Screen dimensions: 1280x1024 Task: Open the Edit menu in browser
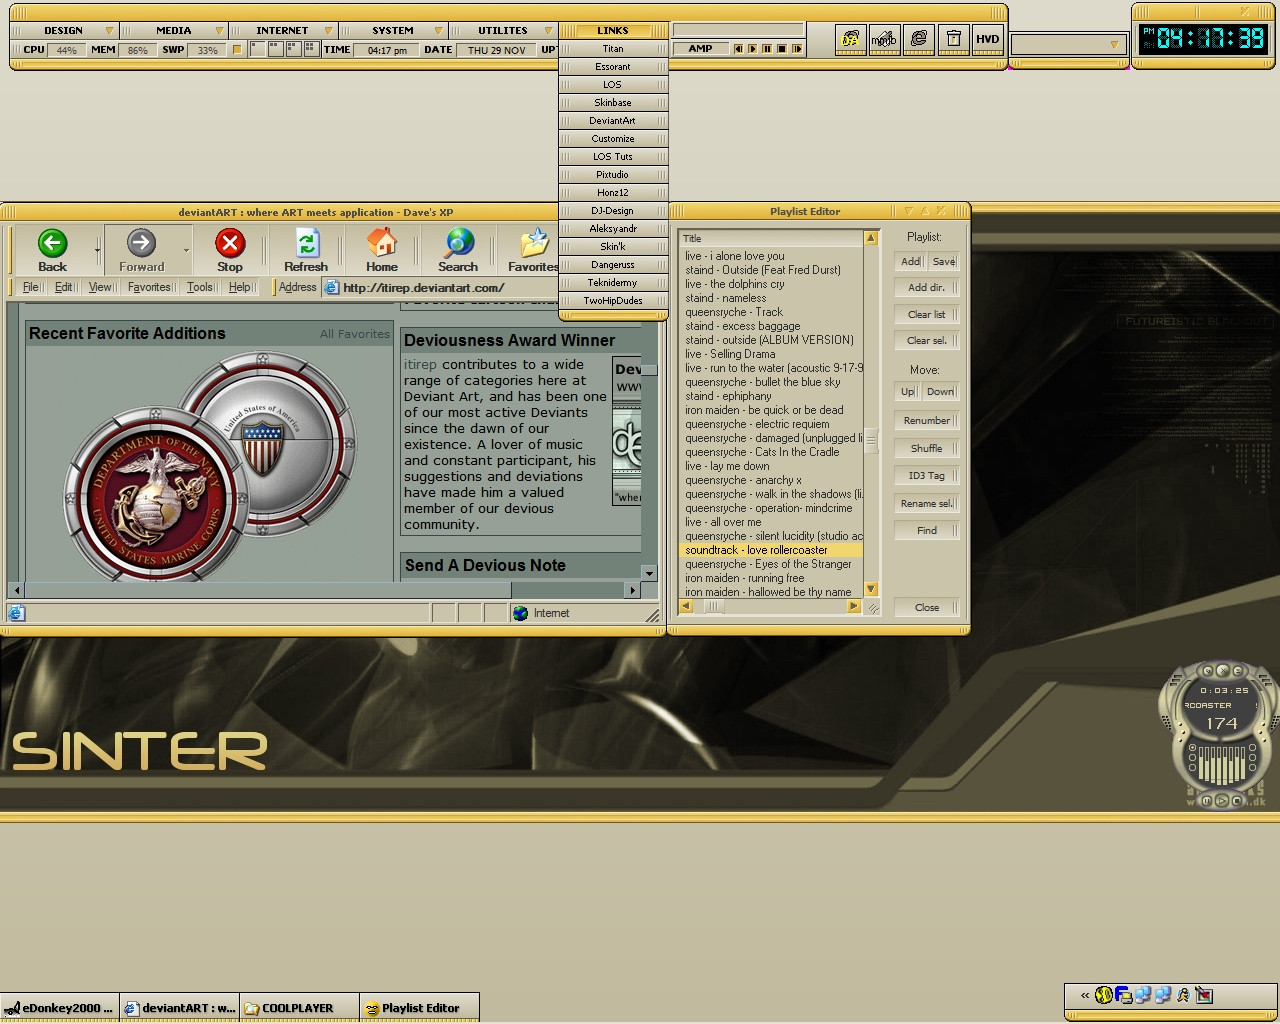(63, 287)
